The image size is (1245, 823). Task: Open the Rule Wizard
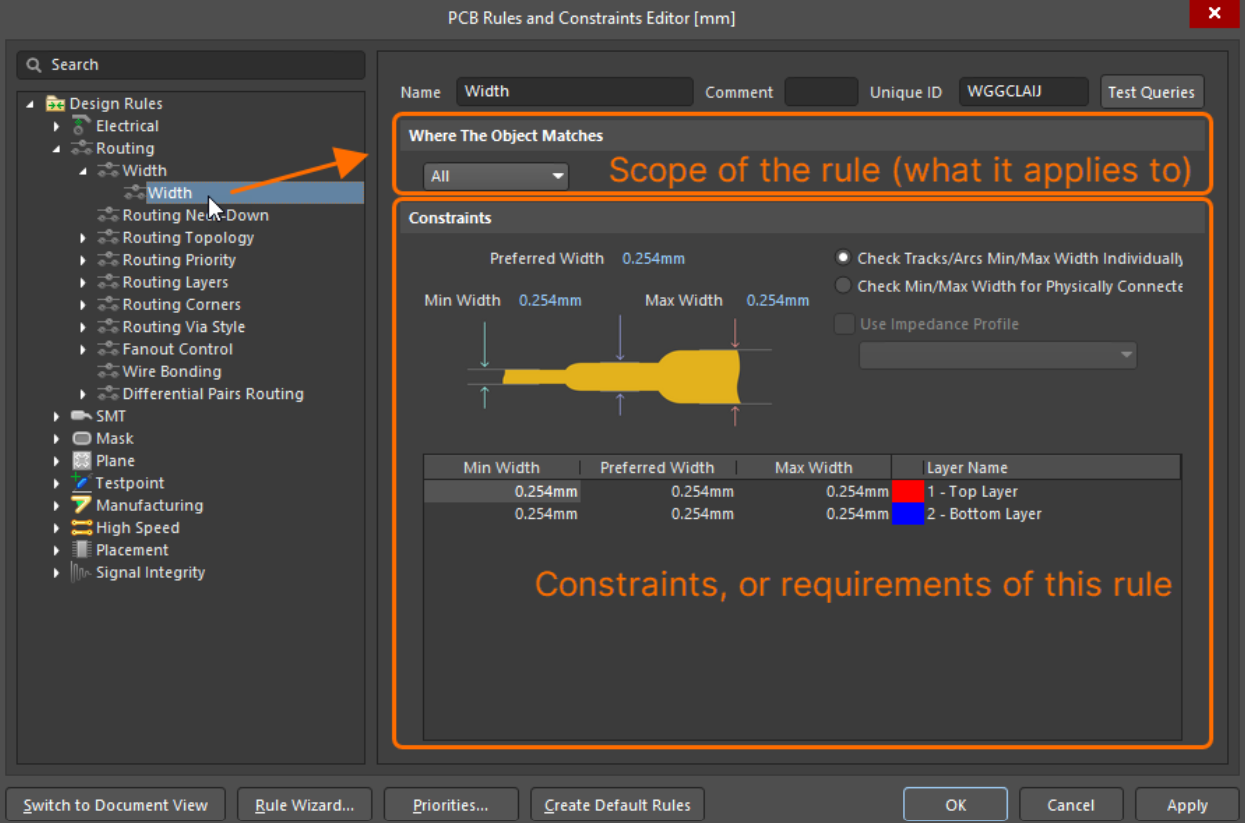[304, 805]
